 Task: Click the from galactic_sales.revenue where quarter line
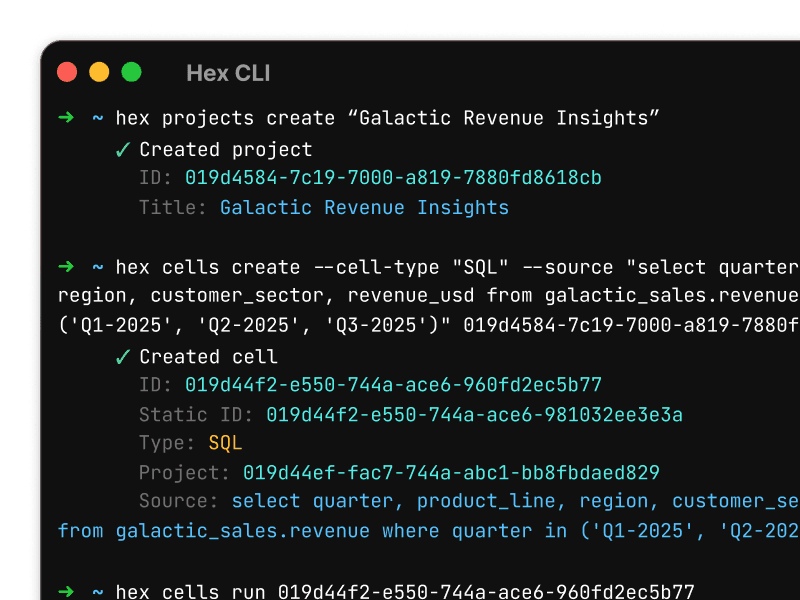[429, 531]
